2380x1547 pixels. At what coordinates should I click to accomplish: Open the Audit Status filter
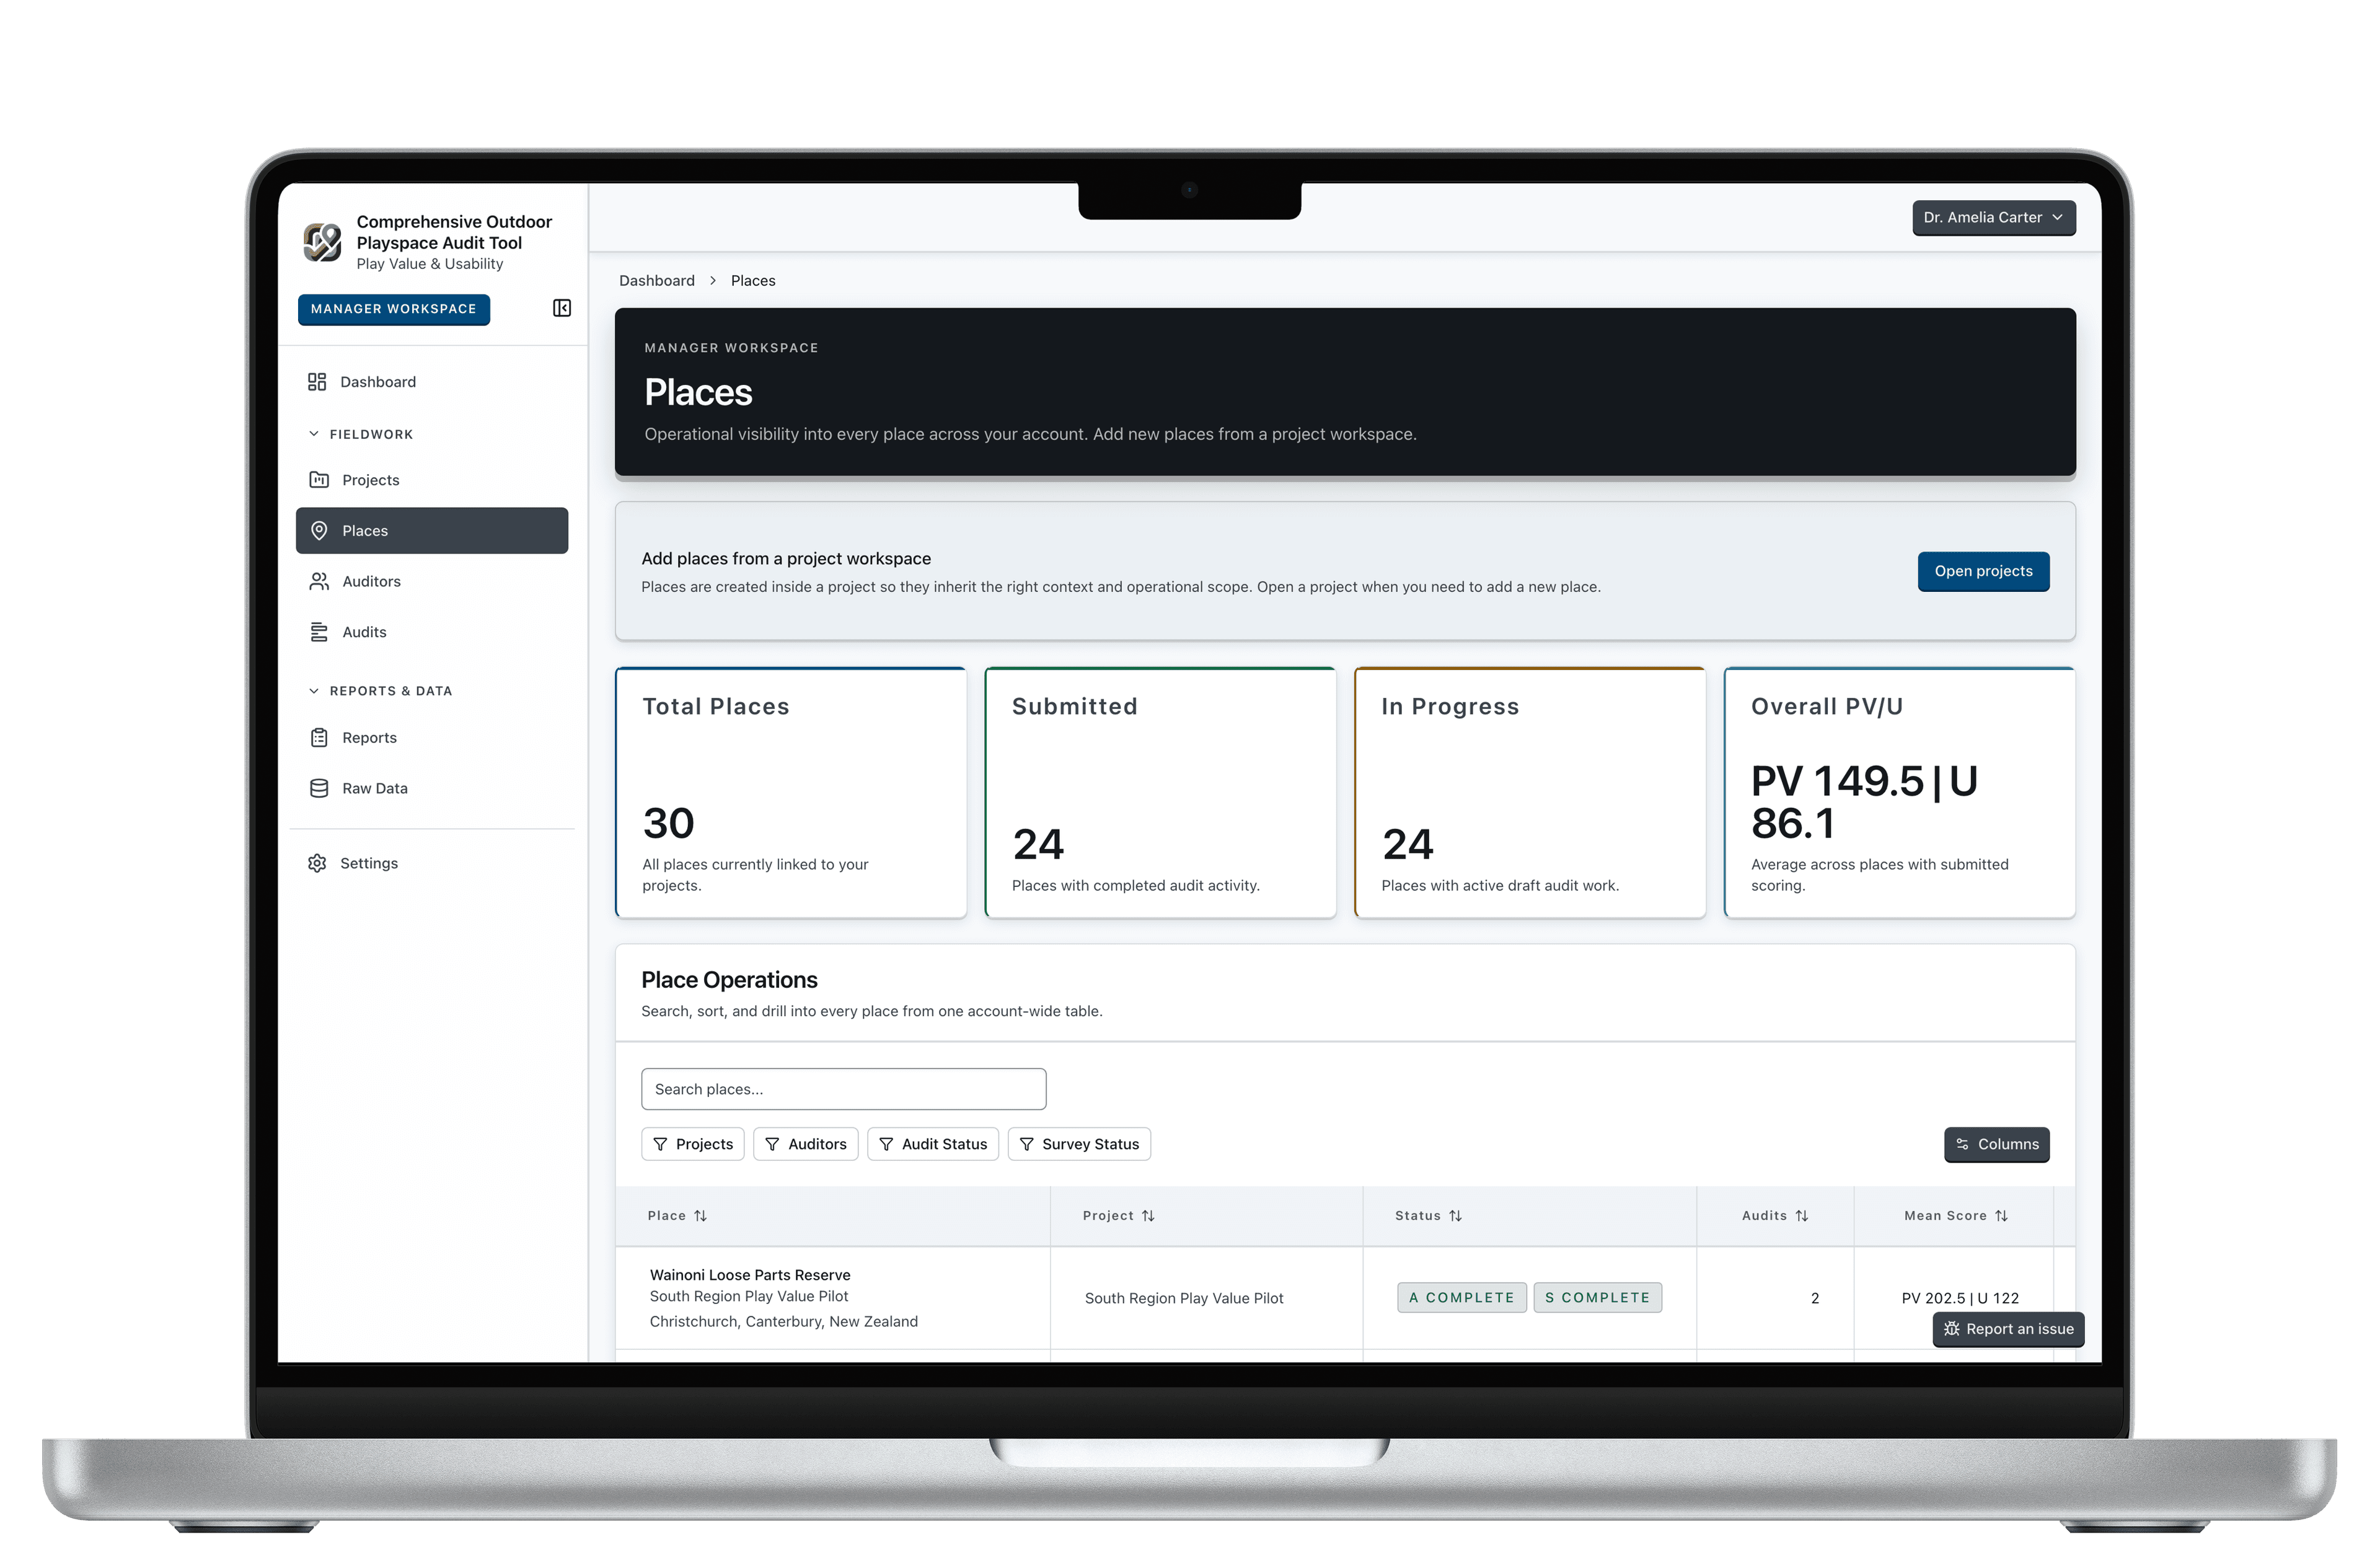coord(932,1144)
